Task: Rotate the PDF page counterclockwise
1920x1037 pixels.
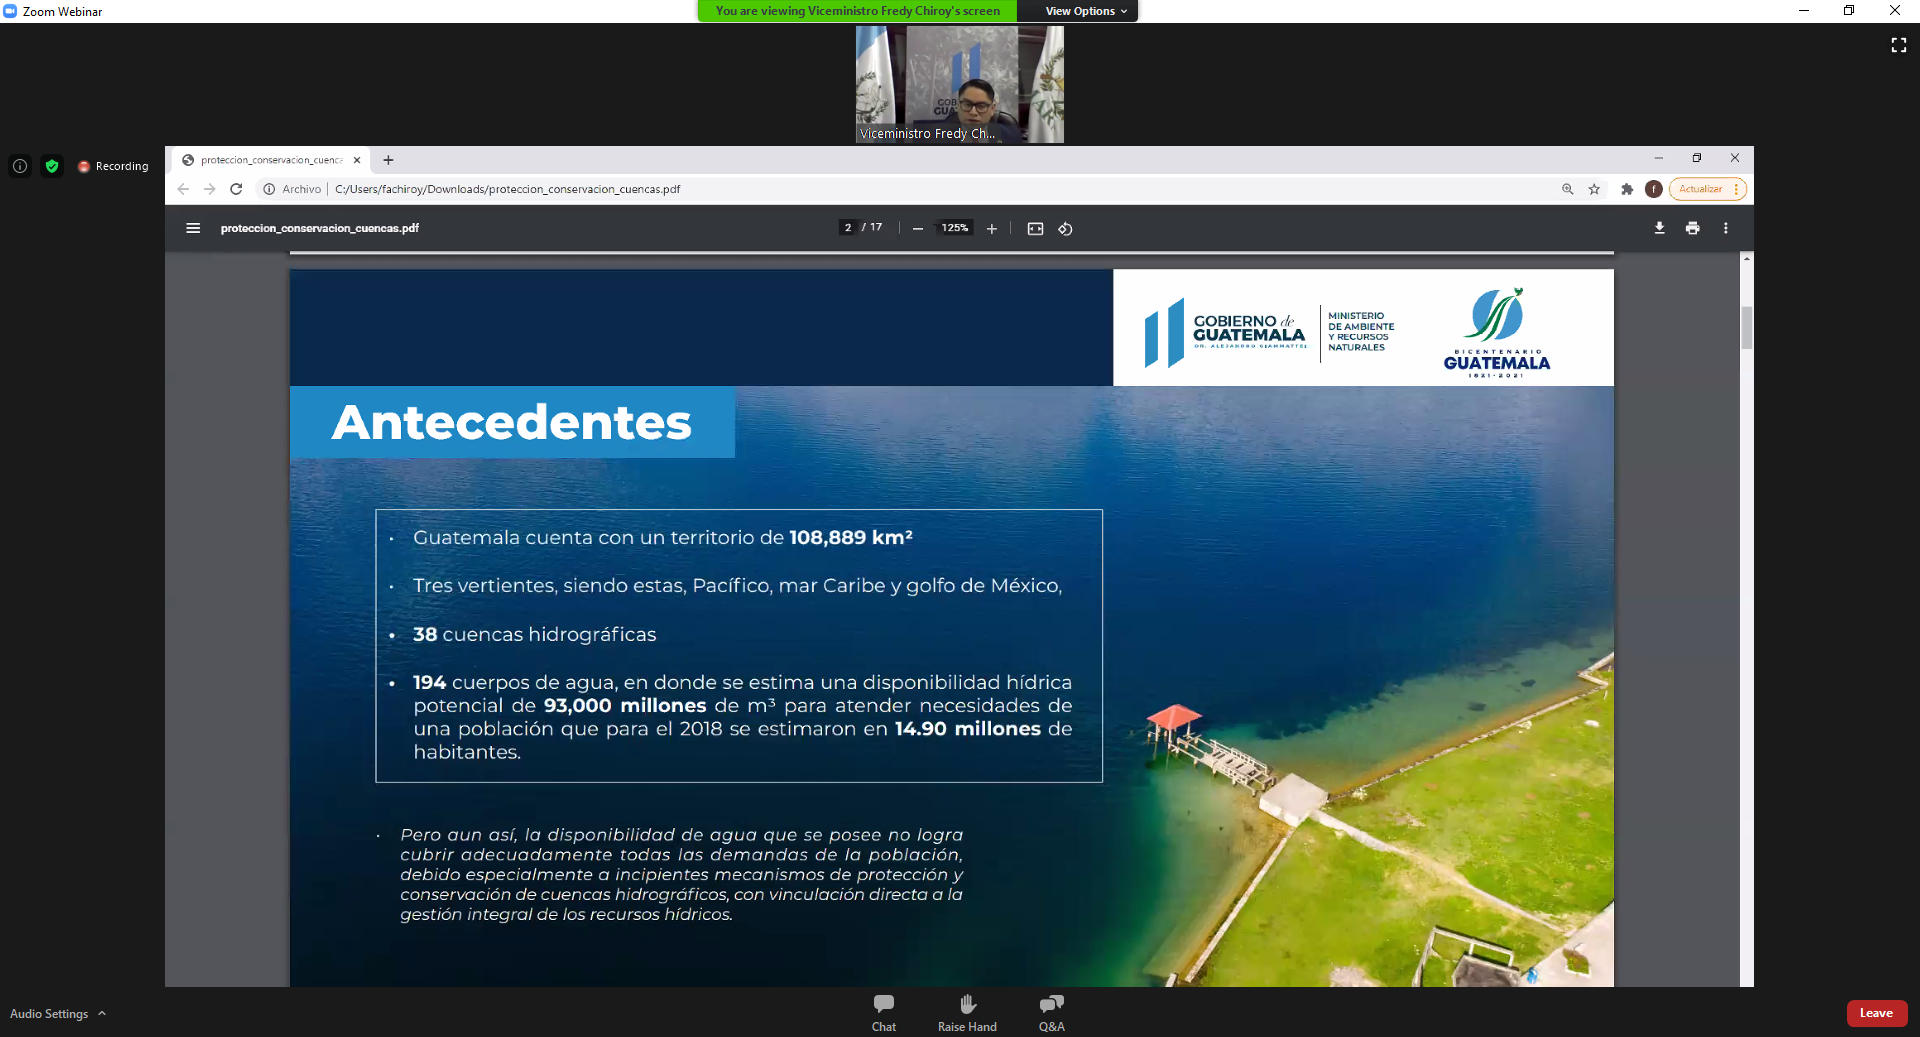Action: pyautogui.click(x=1066, y=229)
